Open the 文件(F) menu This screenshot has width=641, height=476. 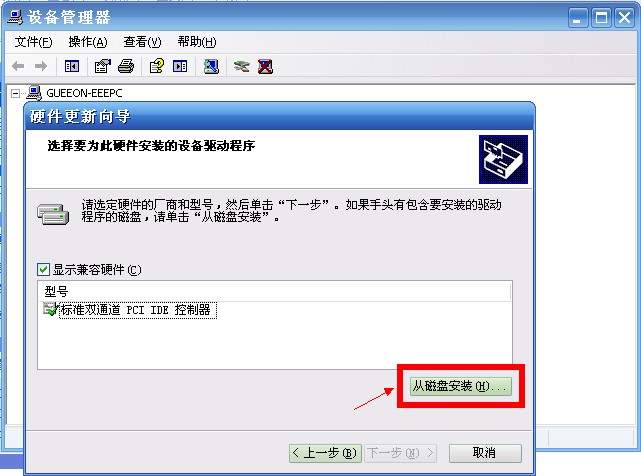click(34, 42)
